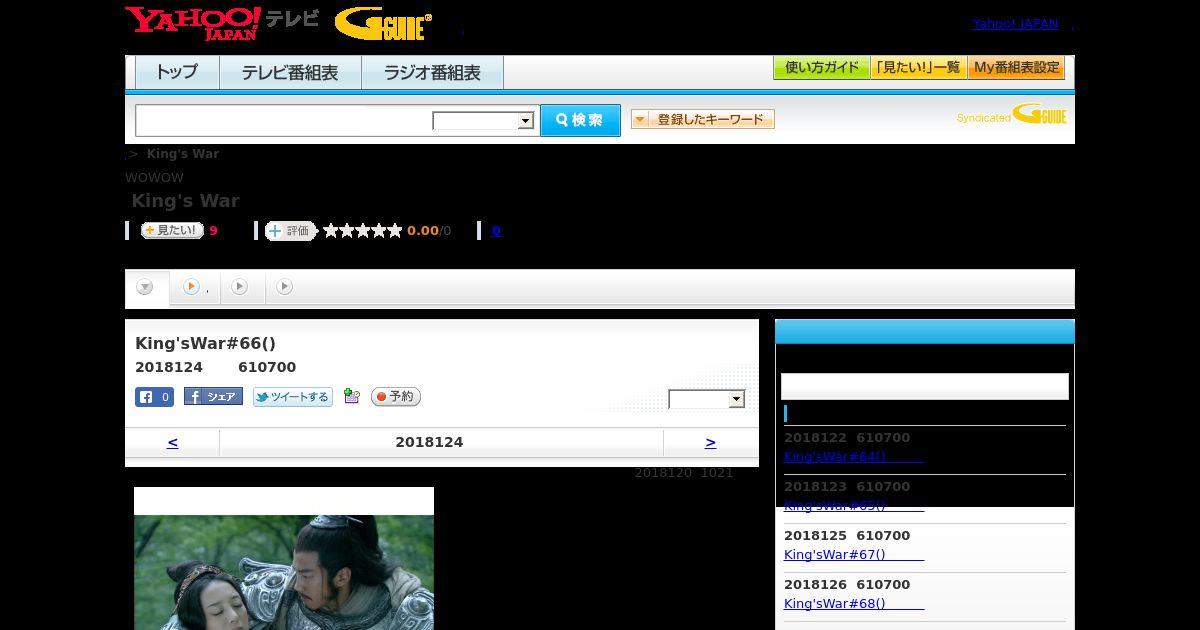Click the 評価 plus rating button

(291, 231)
